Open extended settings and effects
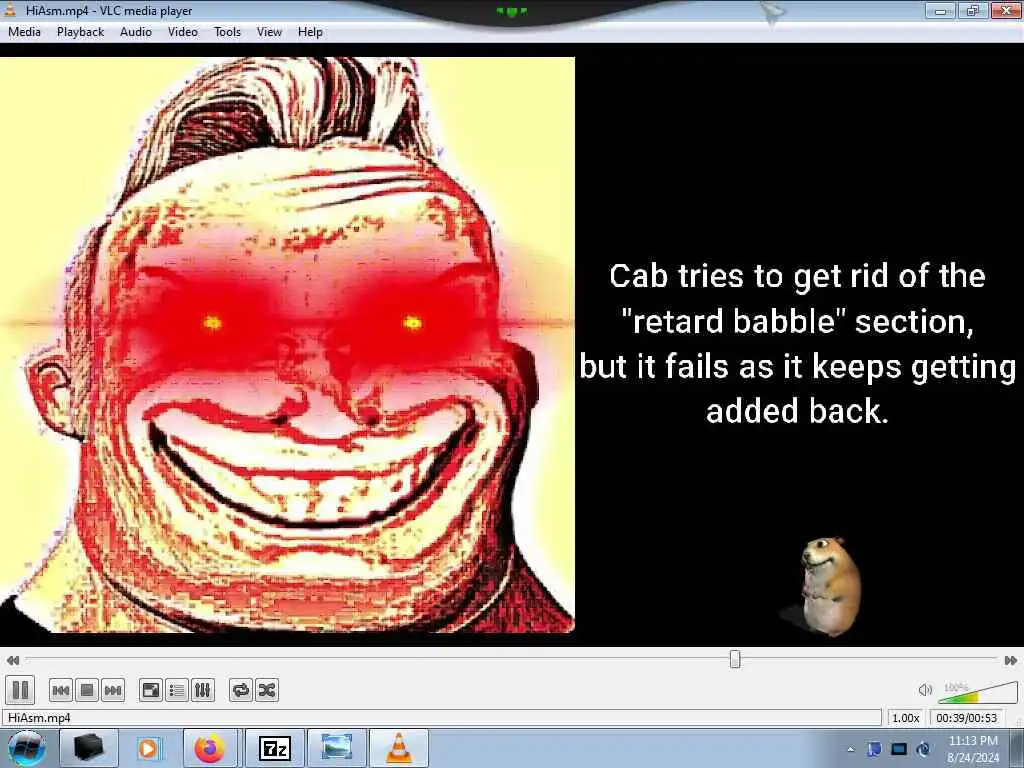The width and height of the screenshot is (1024, 768). click(202, 690)
